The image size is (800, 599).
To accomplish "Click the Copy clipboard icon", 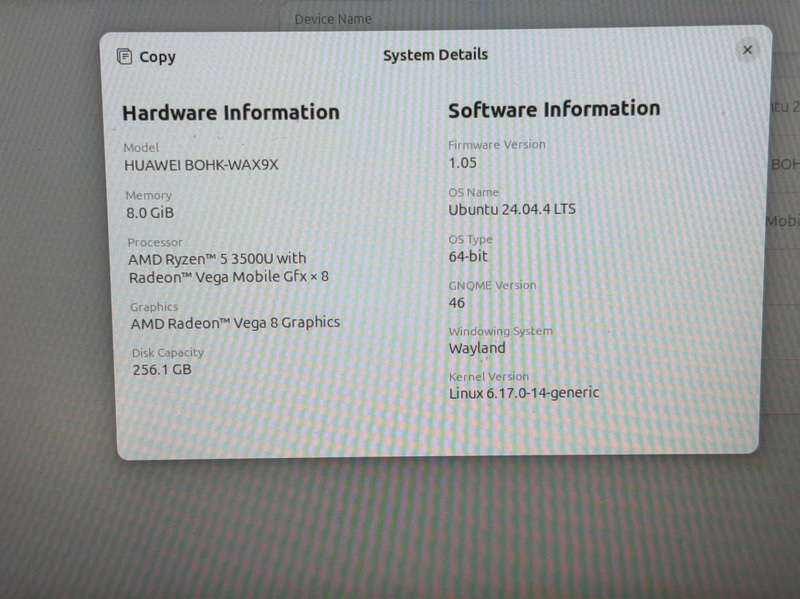I will [125, 57].
